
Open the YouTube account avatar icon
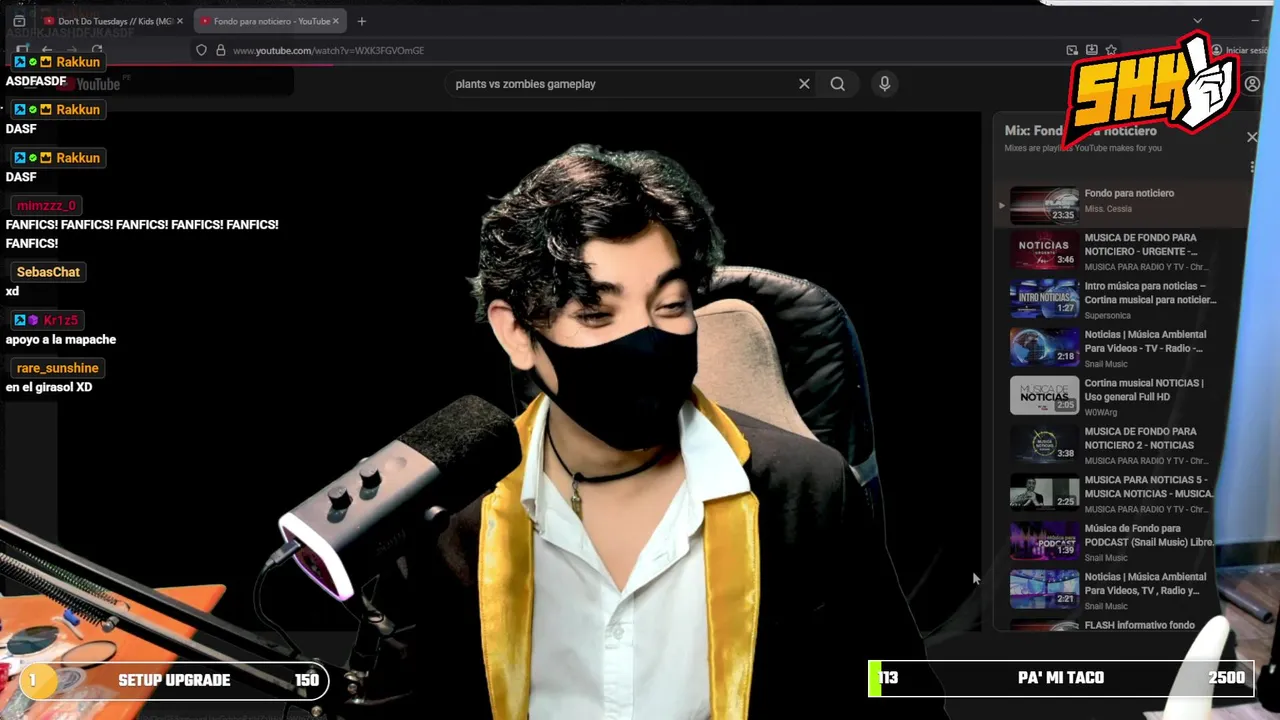pyautogui.click(x=1252, y=85)
